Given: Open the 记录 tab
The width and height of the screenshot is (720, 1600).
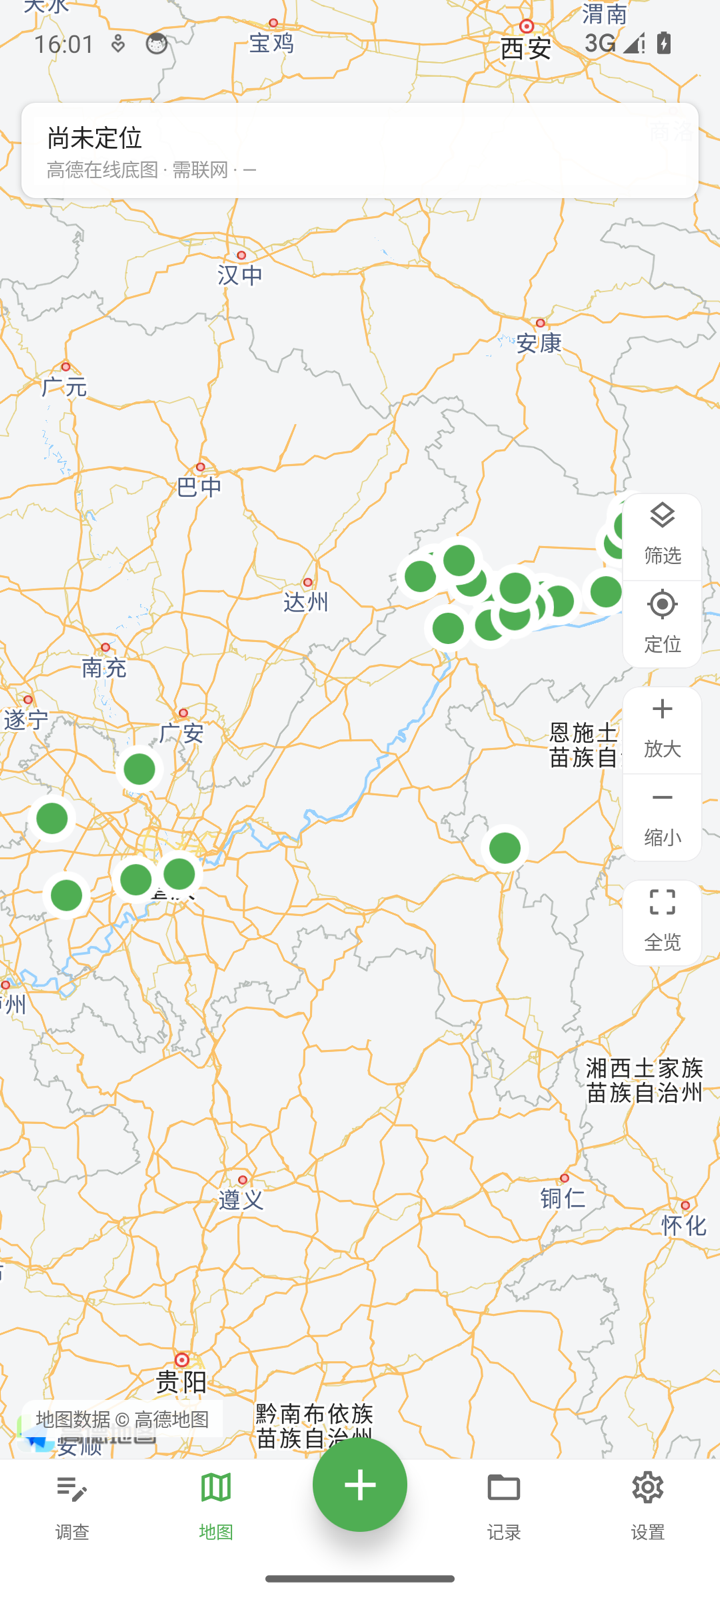Looking at the screenshot, I should (504, 1508).
